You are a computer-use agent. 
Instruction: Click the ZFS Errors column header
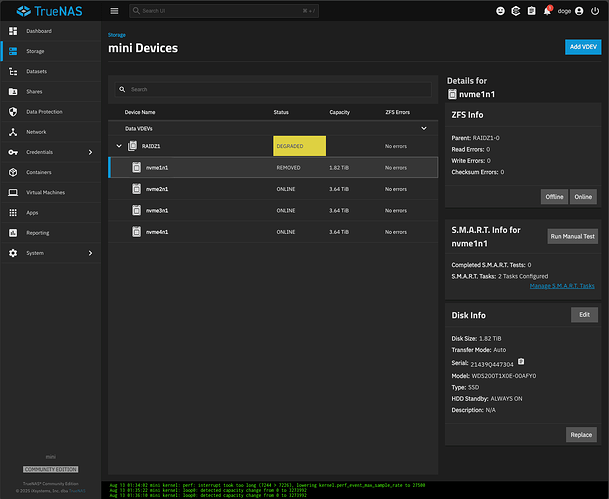pos(397,112)
